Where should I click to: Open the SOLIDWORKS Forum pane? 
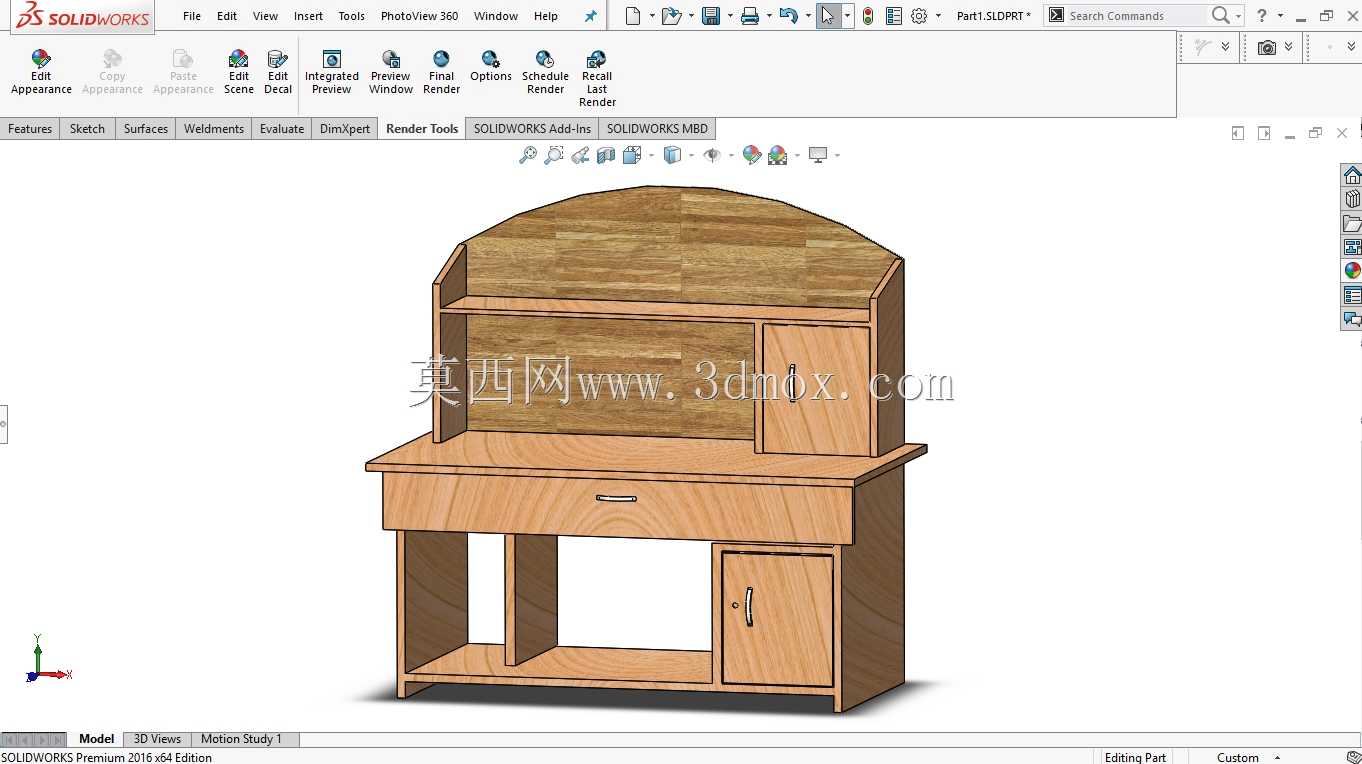1352,320
